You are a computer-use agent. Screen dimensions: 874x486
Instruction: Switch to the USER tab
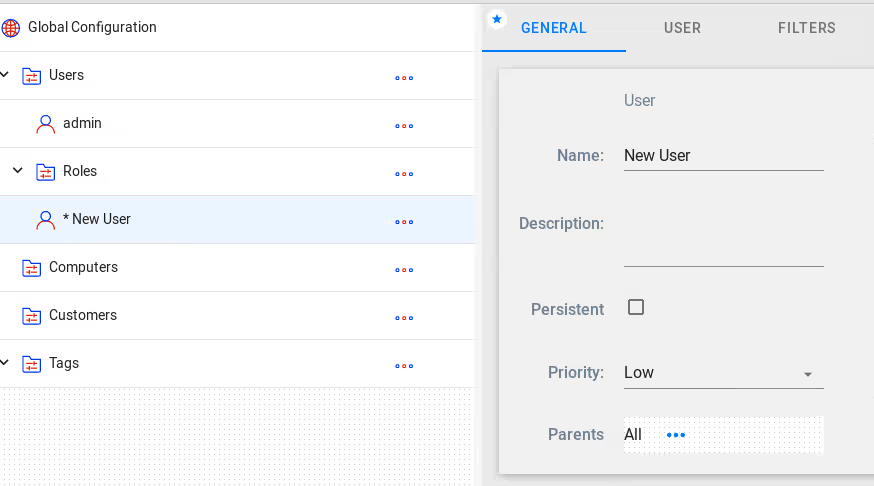click(x=682, y=28)
